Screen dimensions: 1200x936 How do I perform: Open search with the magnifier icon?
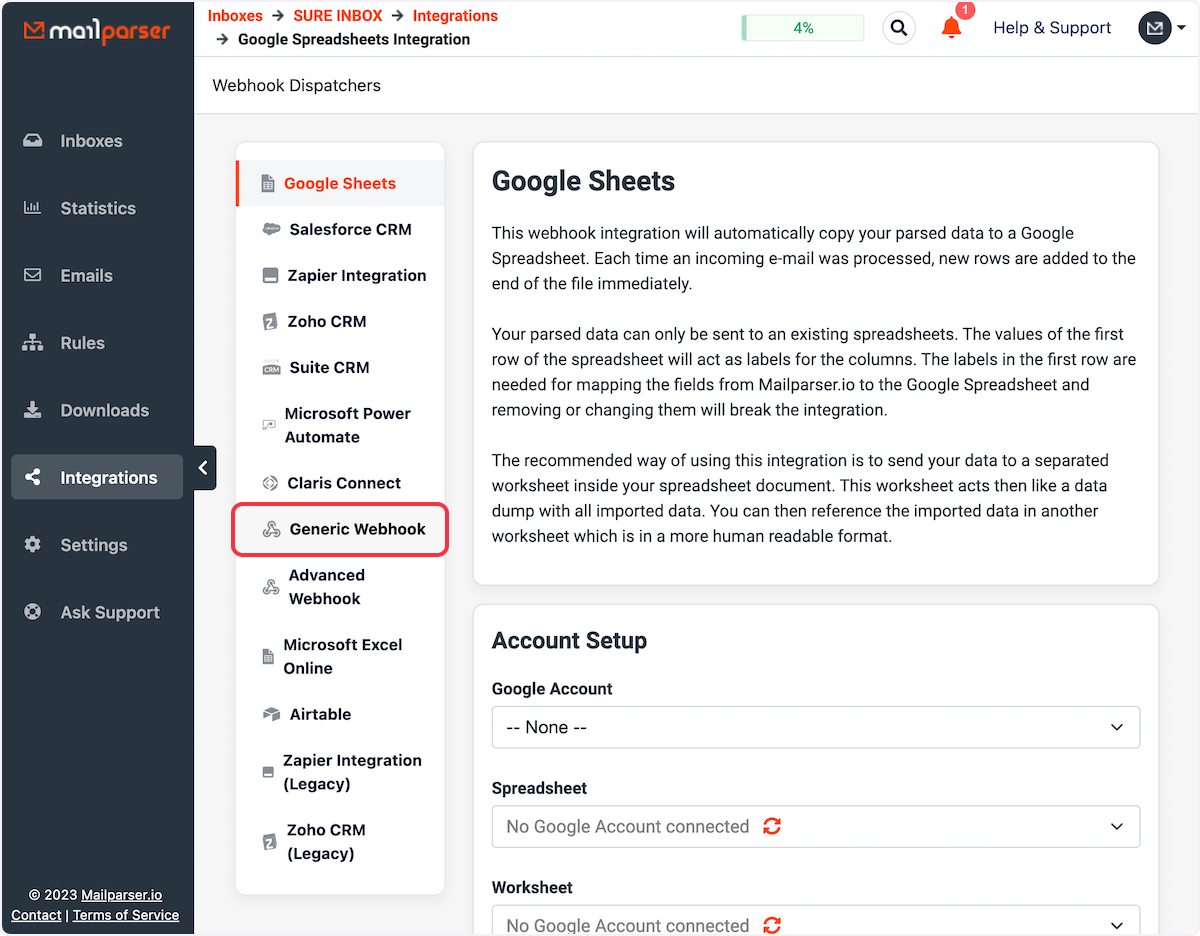pyautogui.click(x=899, y=28)
